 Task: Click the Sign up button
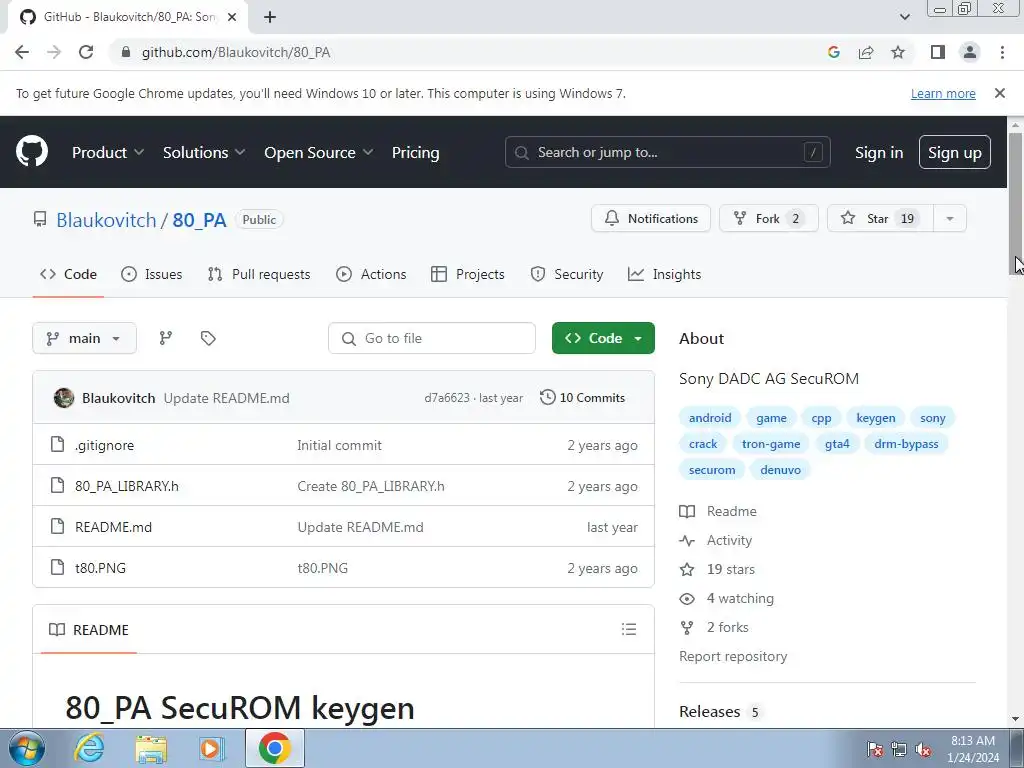coord(955,152)
